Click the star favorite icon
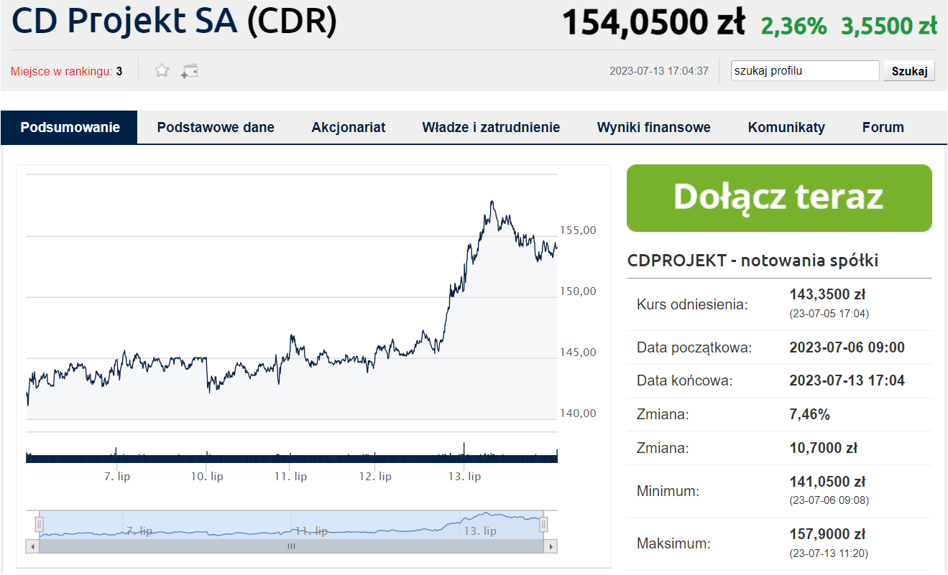 click(162, 71)
